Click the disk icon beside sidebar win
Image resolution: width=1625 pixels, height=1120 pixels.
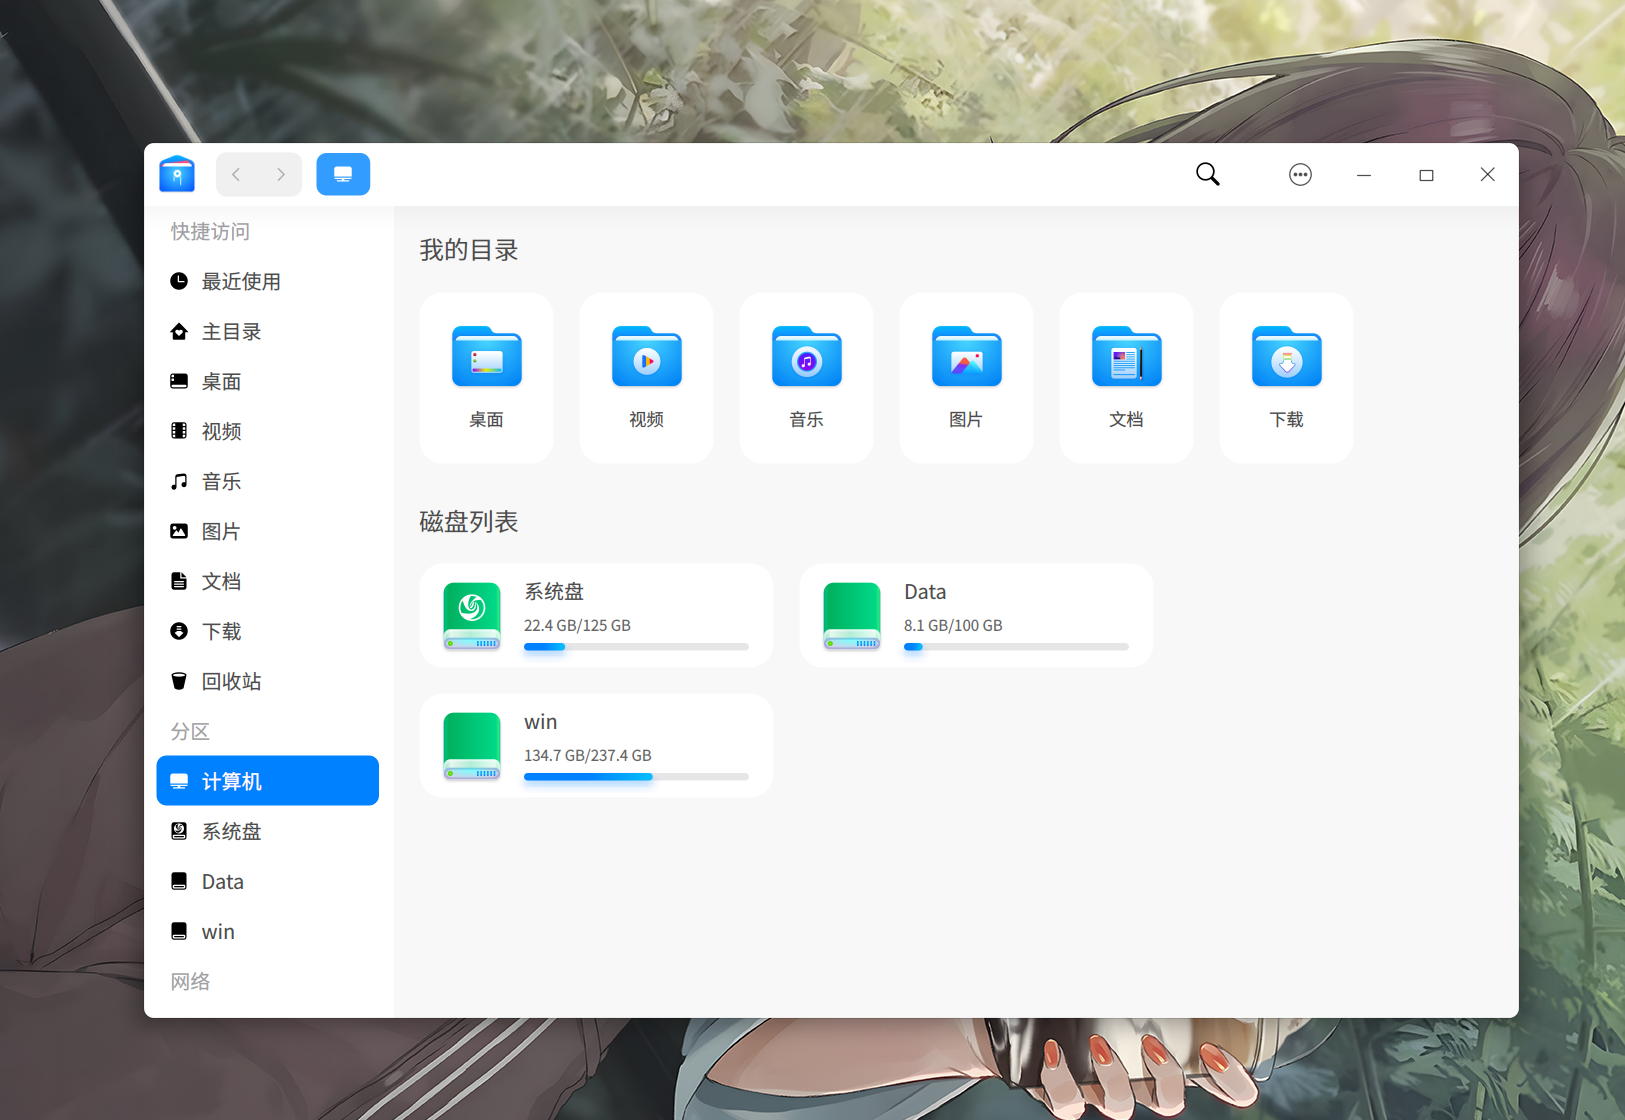(x=179, y=931)
